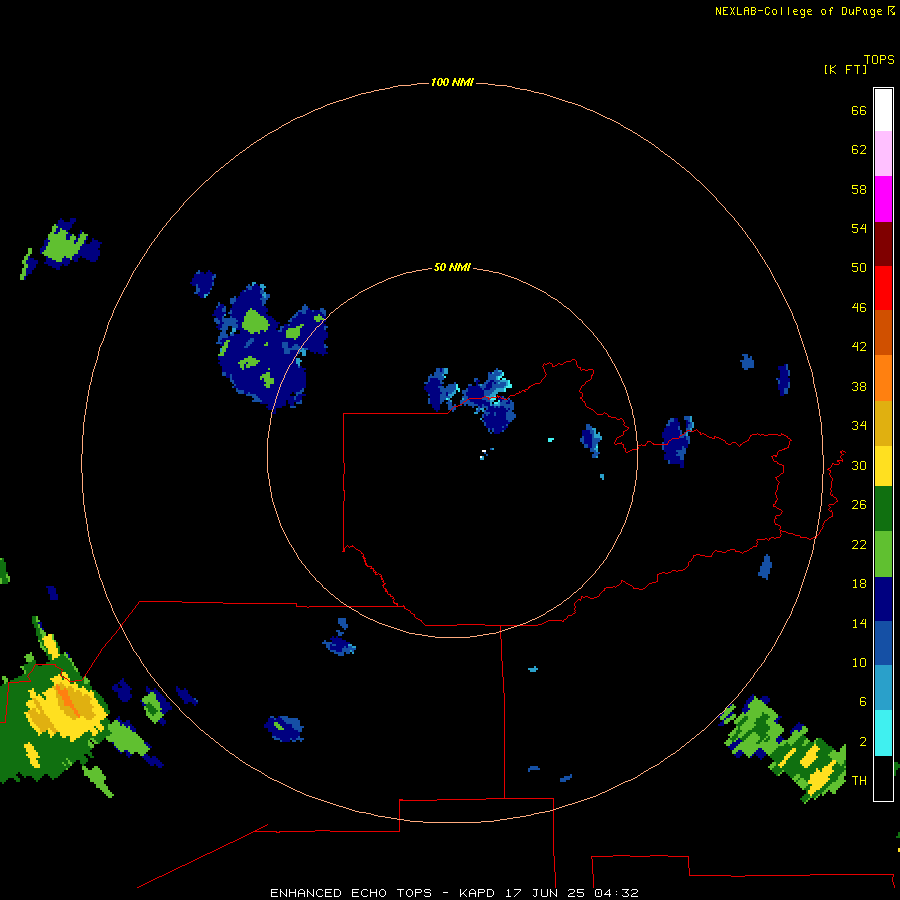The width and height of the screenshot is (900, 900).
Task: Click the orange core of southwest storm
Action: [68, 700]
